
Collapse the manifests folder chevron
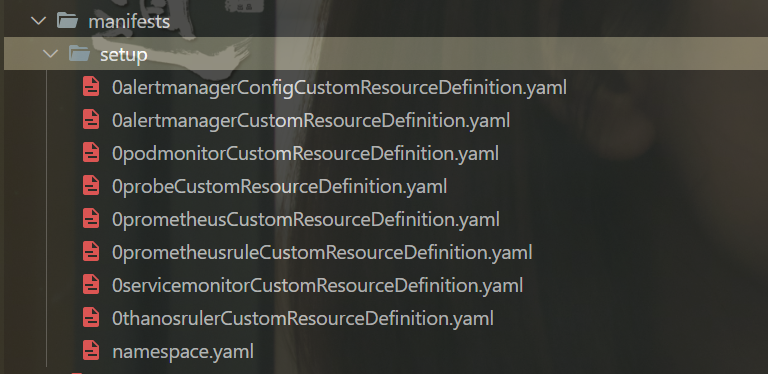point(38,21)
